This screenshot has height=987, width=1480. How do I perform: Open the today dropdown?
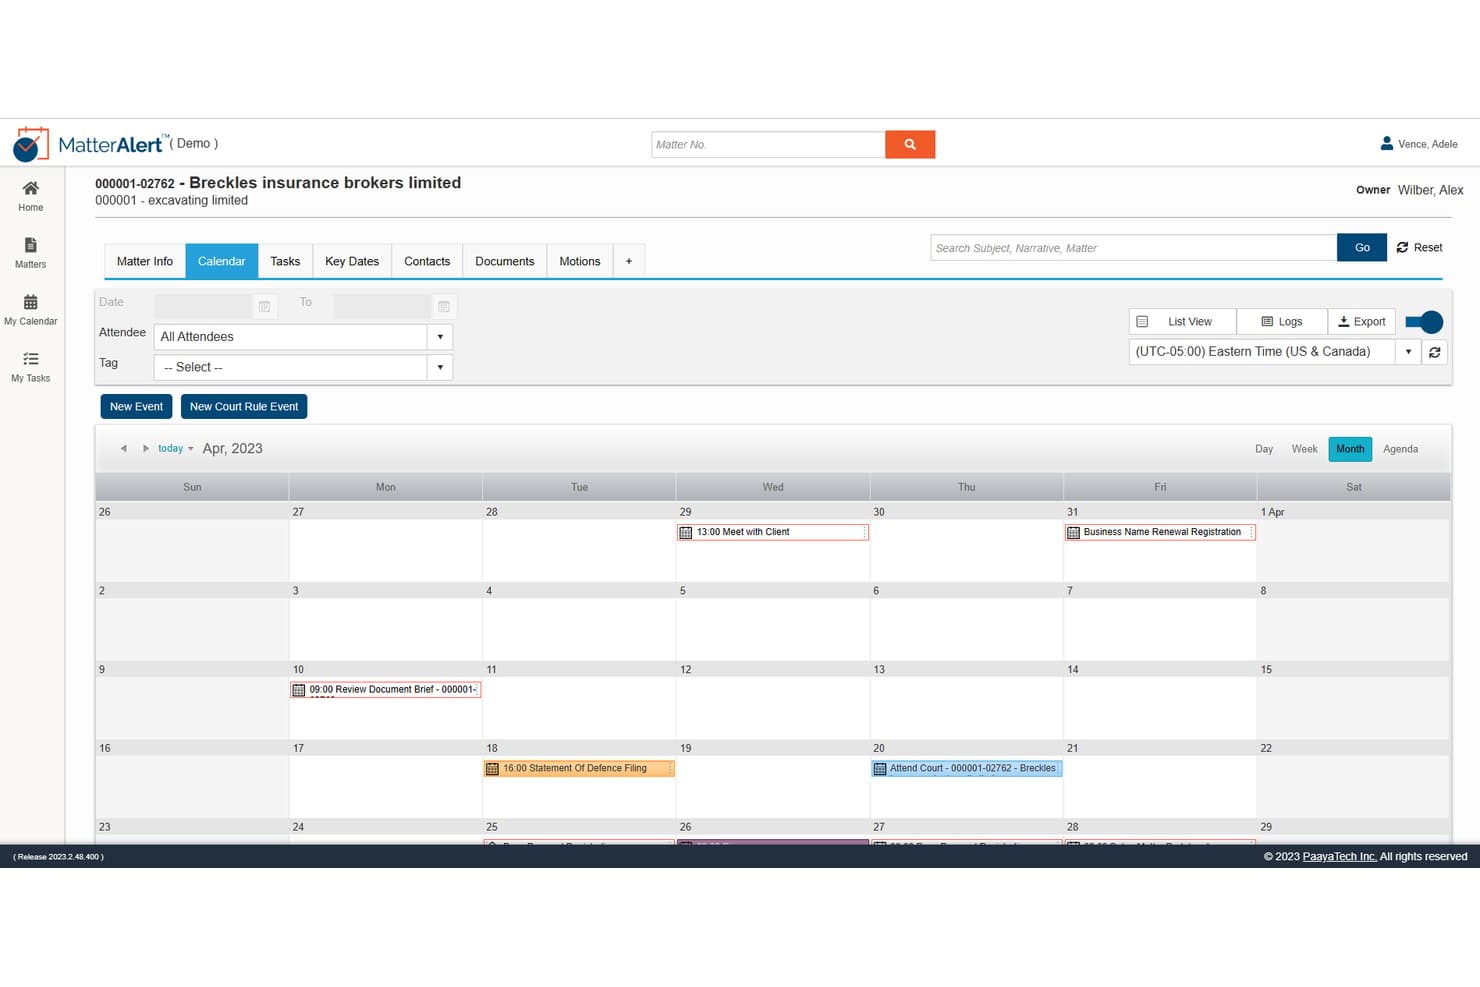pyautogui.click(x=176, y=449)
